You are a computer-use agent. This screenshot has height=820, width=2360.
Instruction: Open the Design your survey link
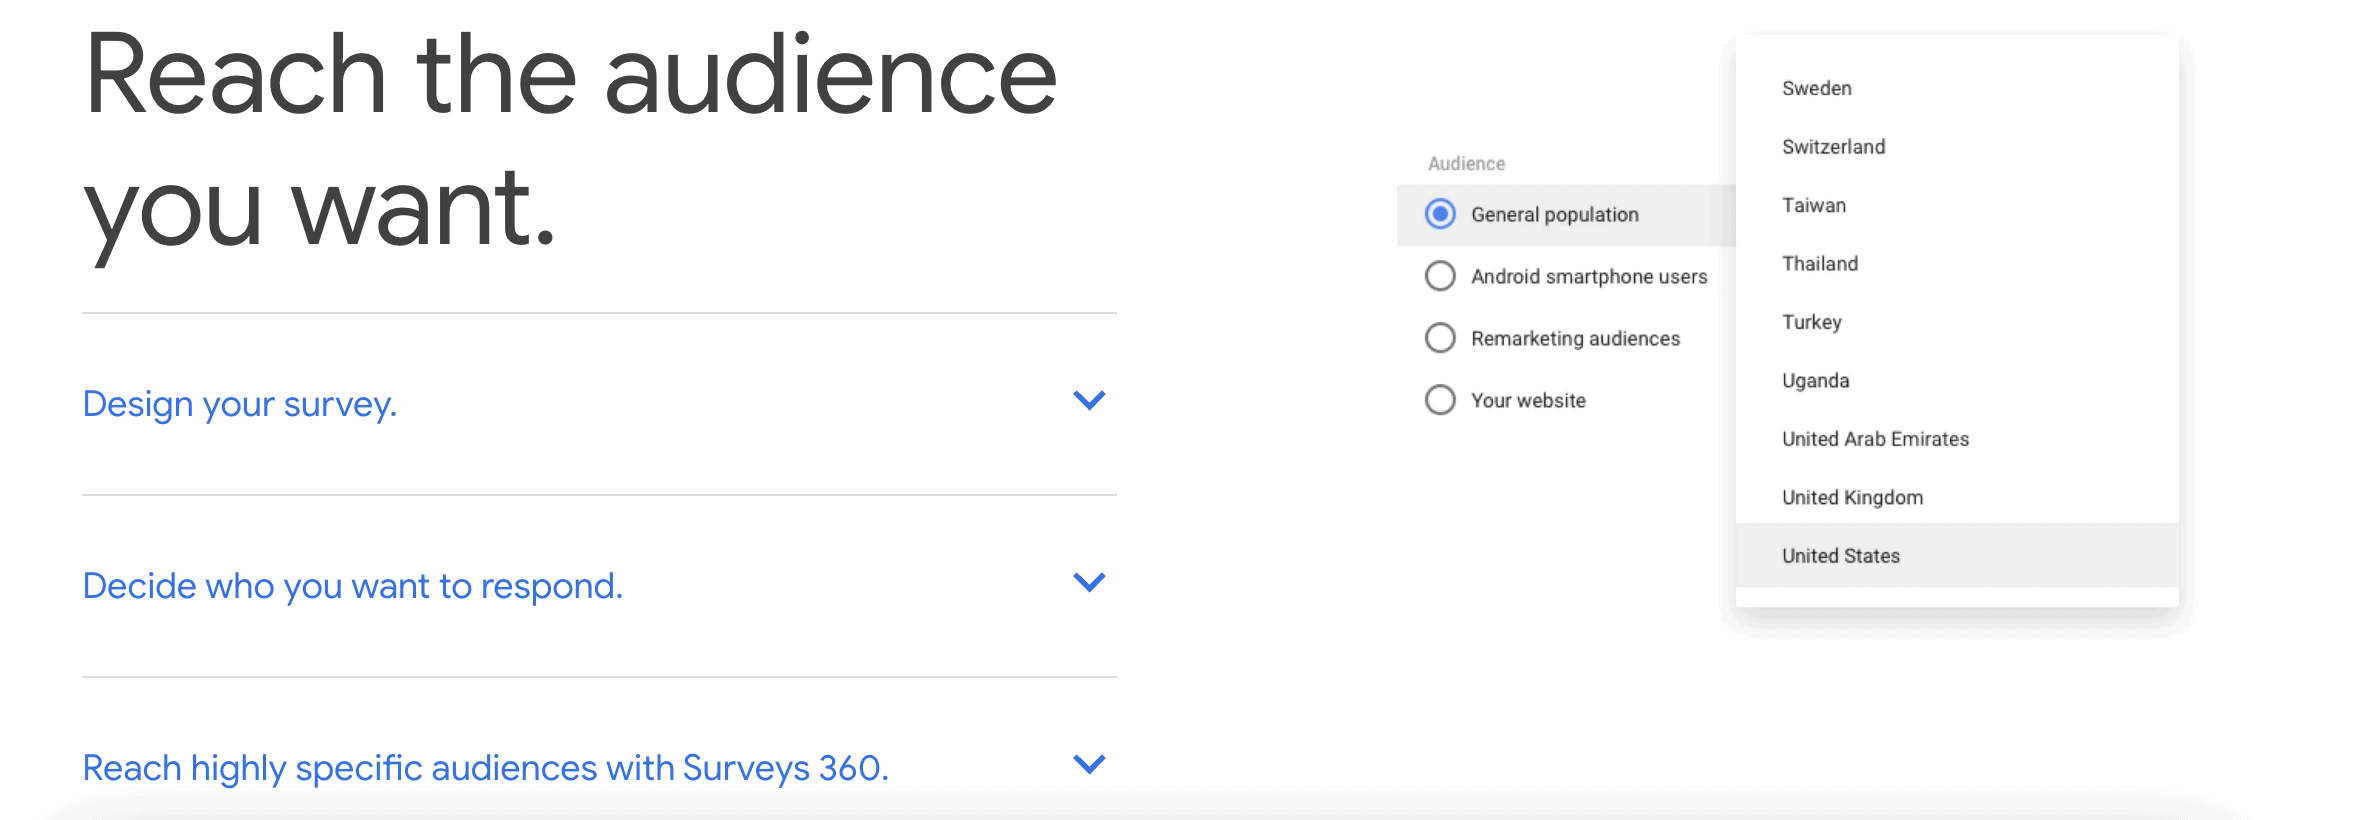[240, 404]
